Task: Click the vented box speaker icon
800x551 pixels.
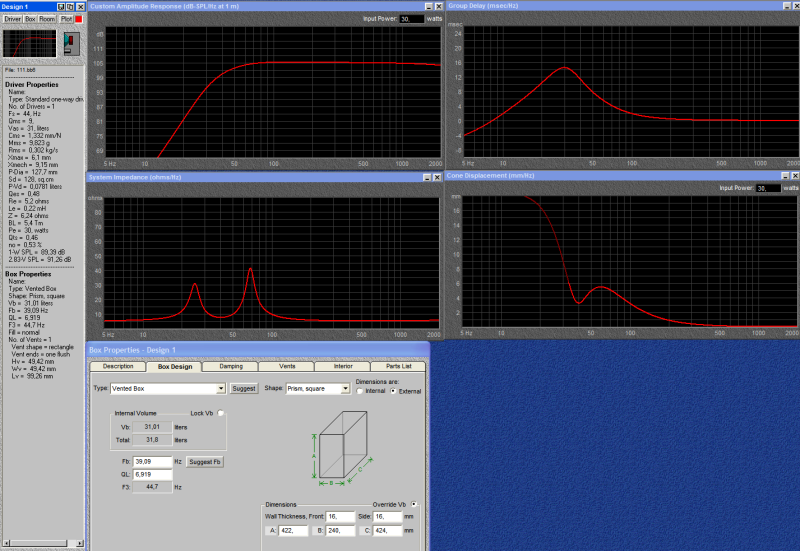Action: (71, 43)
